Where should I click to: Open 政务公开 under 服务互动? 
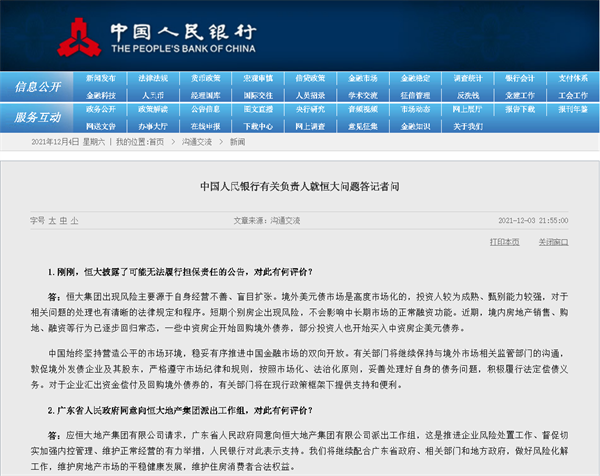coord(101,109)
